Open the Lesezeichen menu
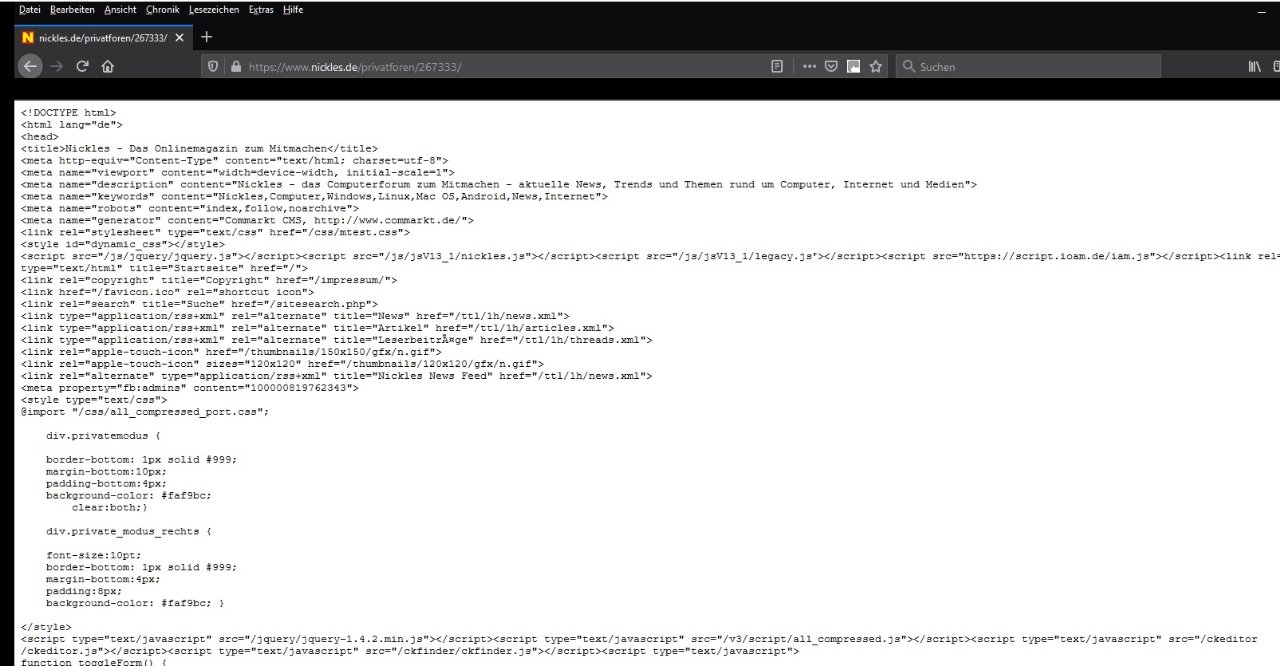Viewport: 1280px width, 666px height. [215, 9]
